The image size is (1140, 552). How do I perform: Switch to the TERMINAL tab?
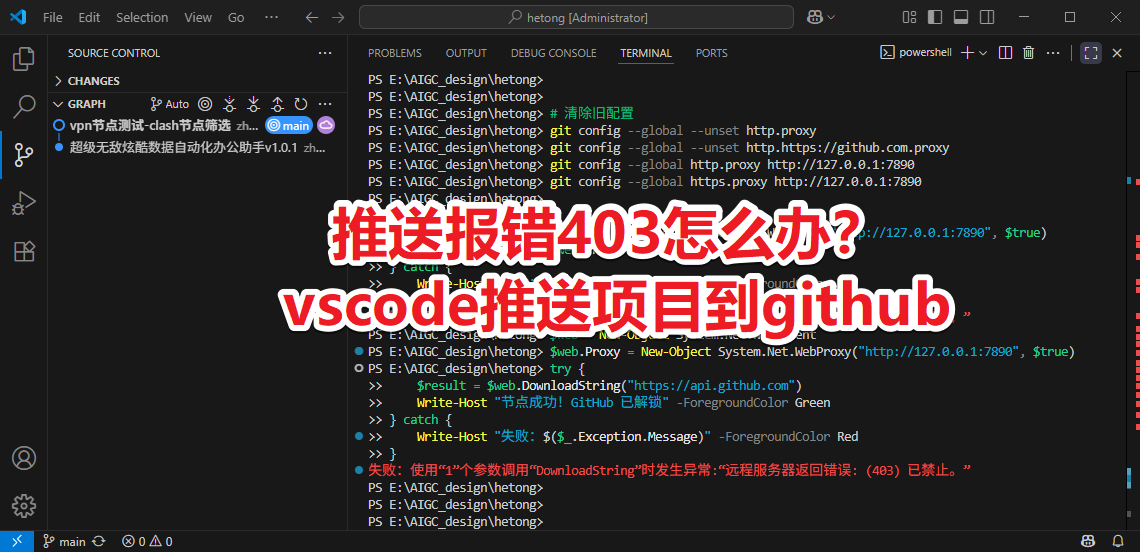(x=646, y=53)
